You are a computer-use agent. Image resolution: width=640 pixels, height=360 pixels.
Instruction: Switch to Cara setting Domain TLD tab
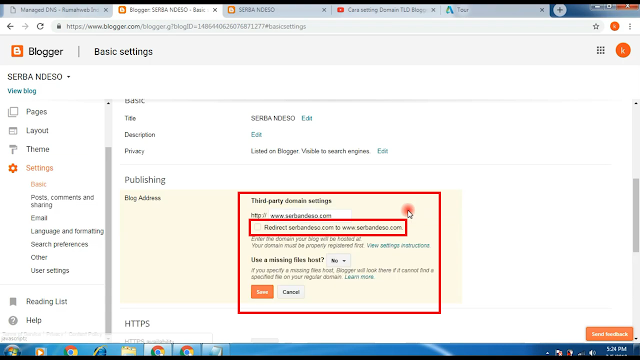pos(386,10)
